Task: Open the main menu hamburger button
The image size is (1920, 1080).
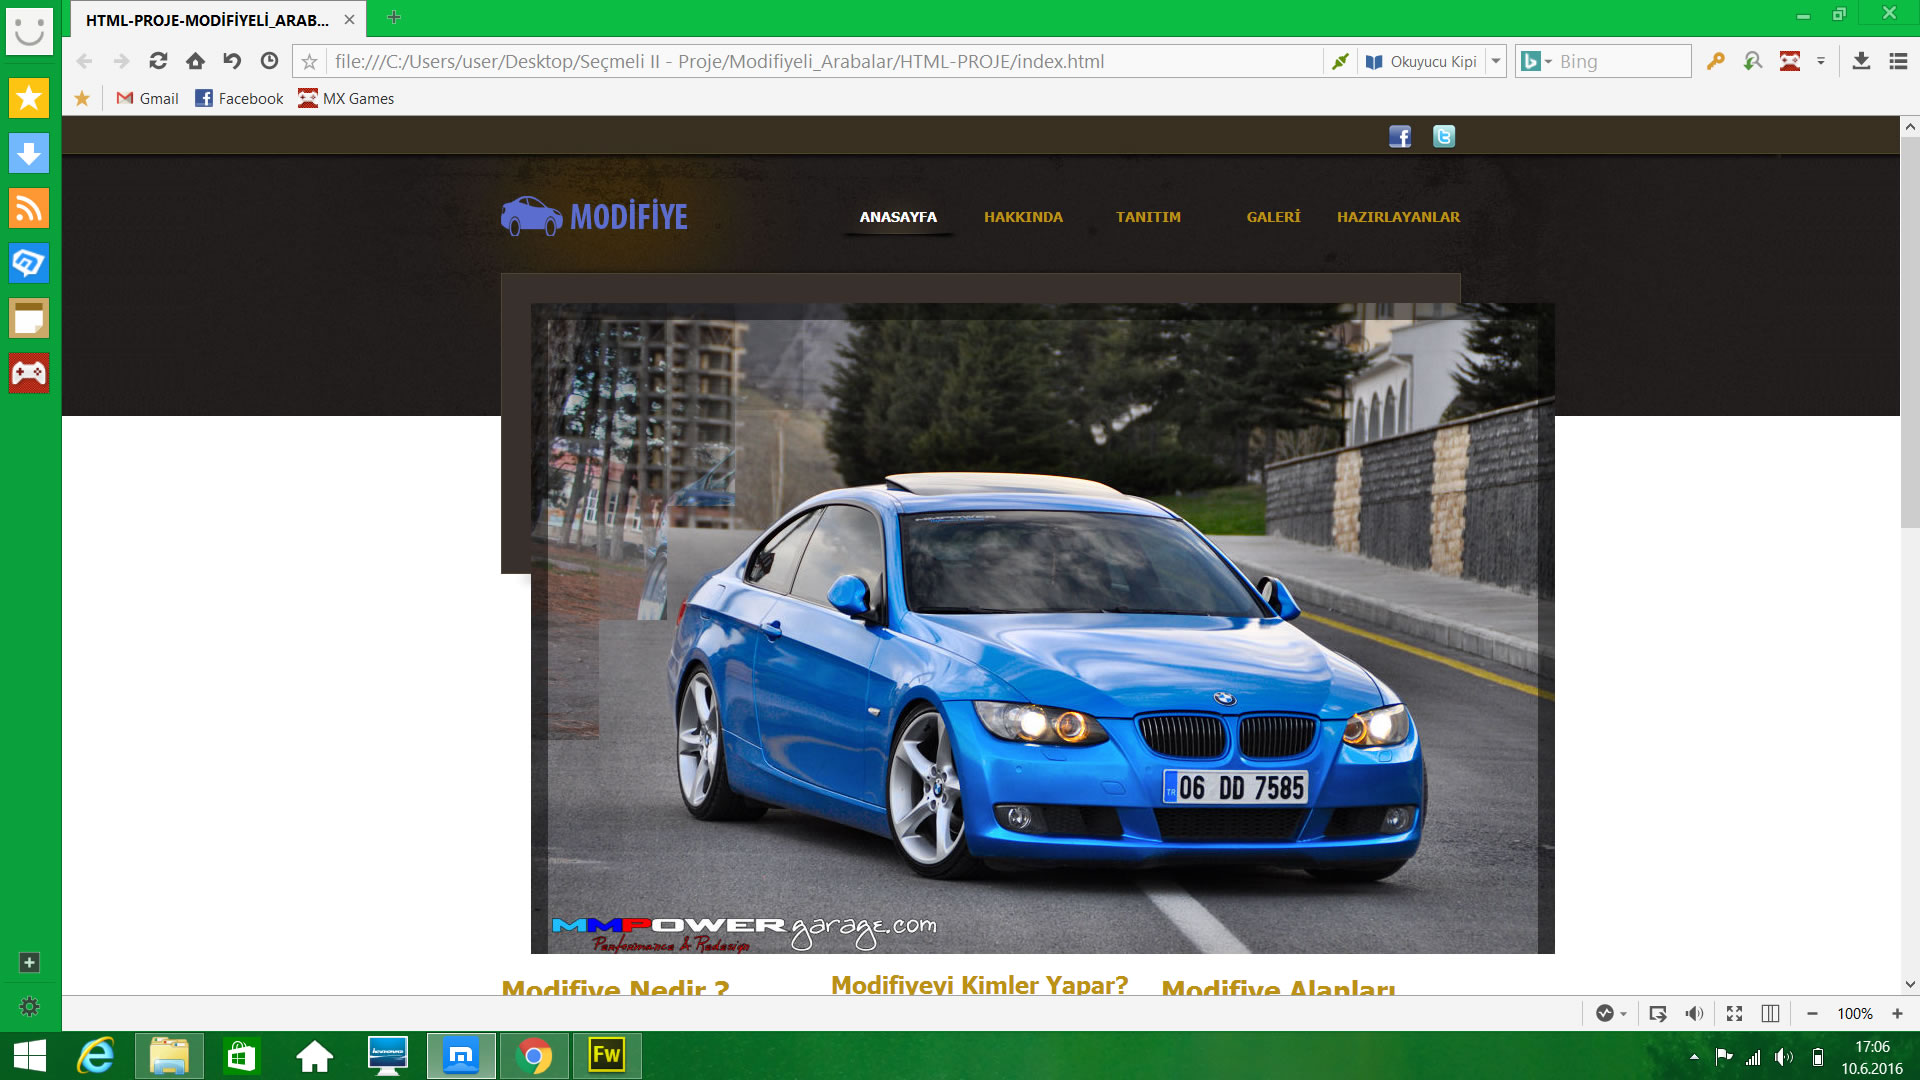Action: coord(1898,61)
